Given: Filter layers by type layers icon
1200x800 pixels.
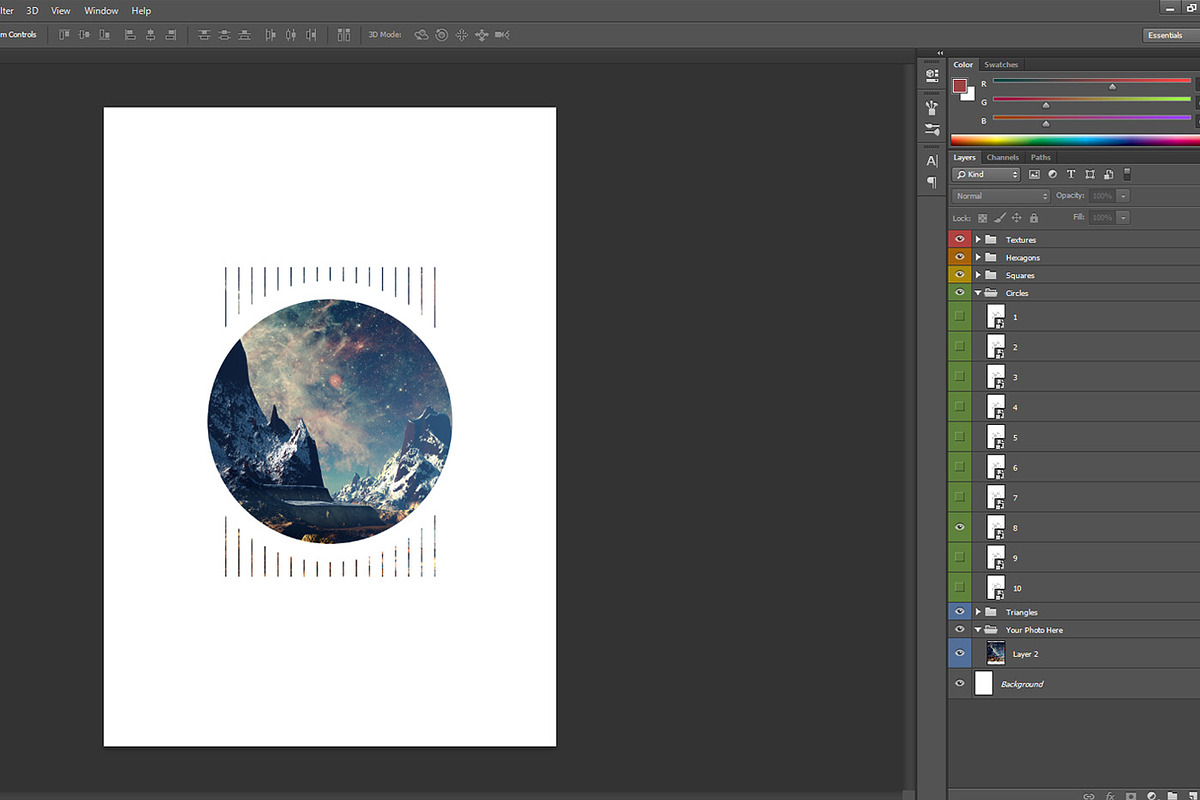Looking at the screenshot, I should click(x=1071, y=174).
